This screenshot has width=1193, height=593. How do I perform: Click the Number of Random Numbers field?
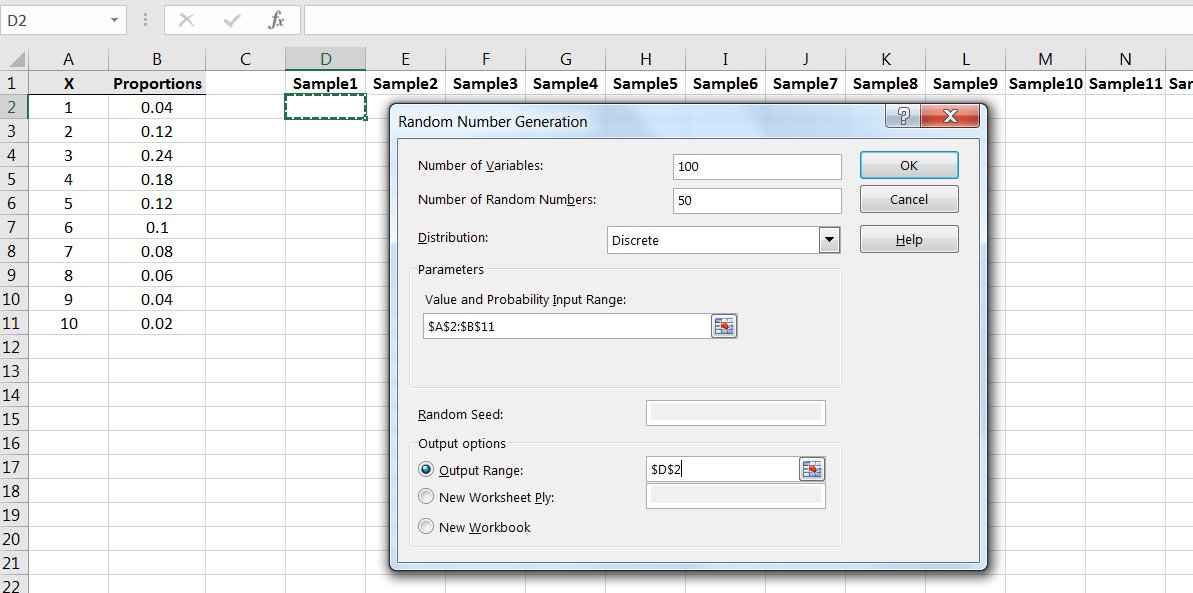pos(757,201)
